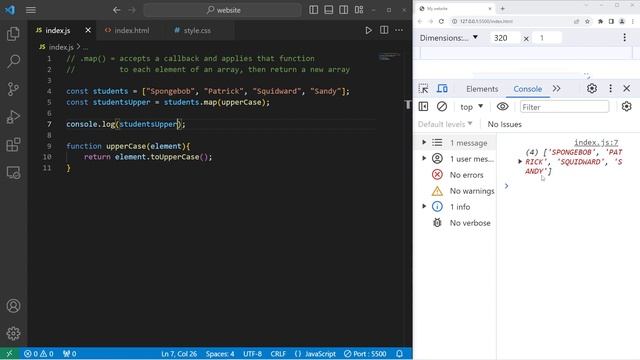Open VS Code notifications bell

pos(399,354)
